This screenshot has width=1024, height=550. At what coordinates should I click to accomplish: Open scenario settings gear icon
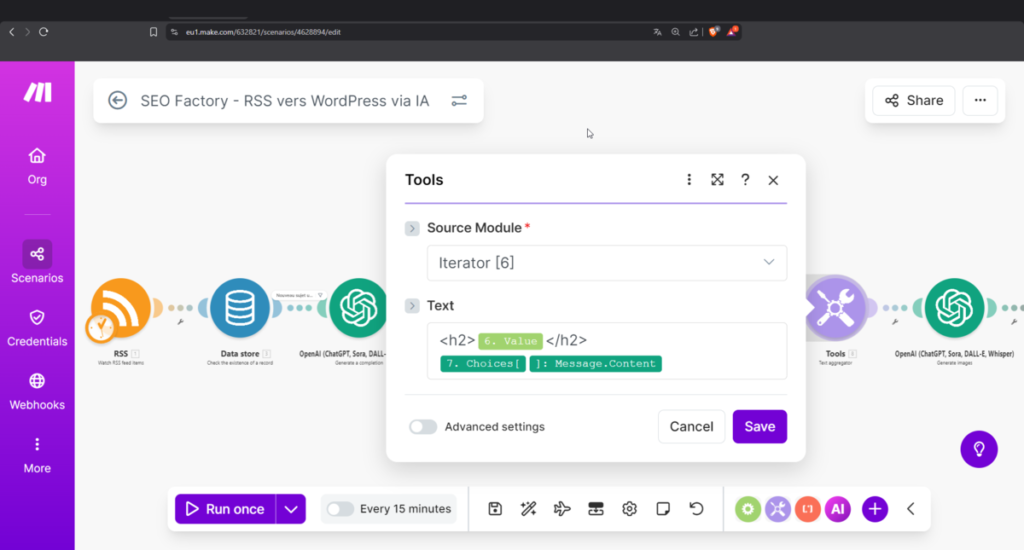coord(629,509)
